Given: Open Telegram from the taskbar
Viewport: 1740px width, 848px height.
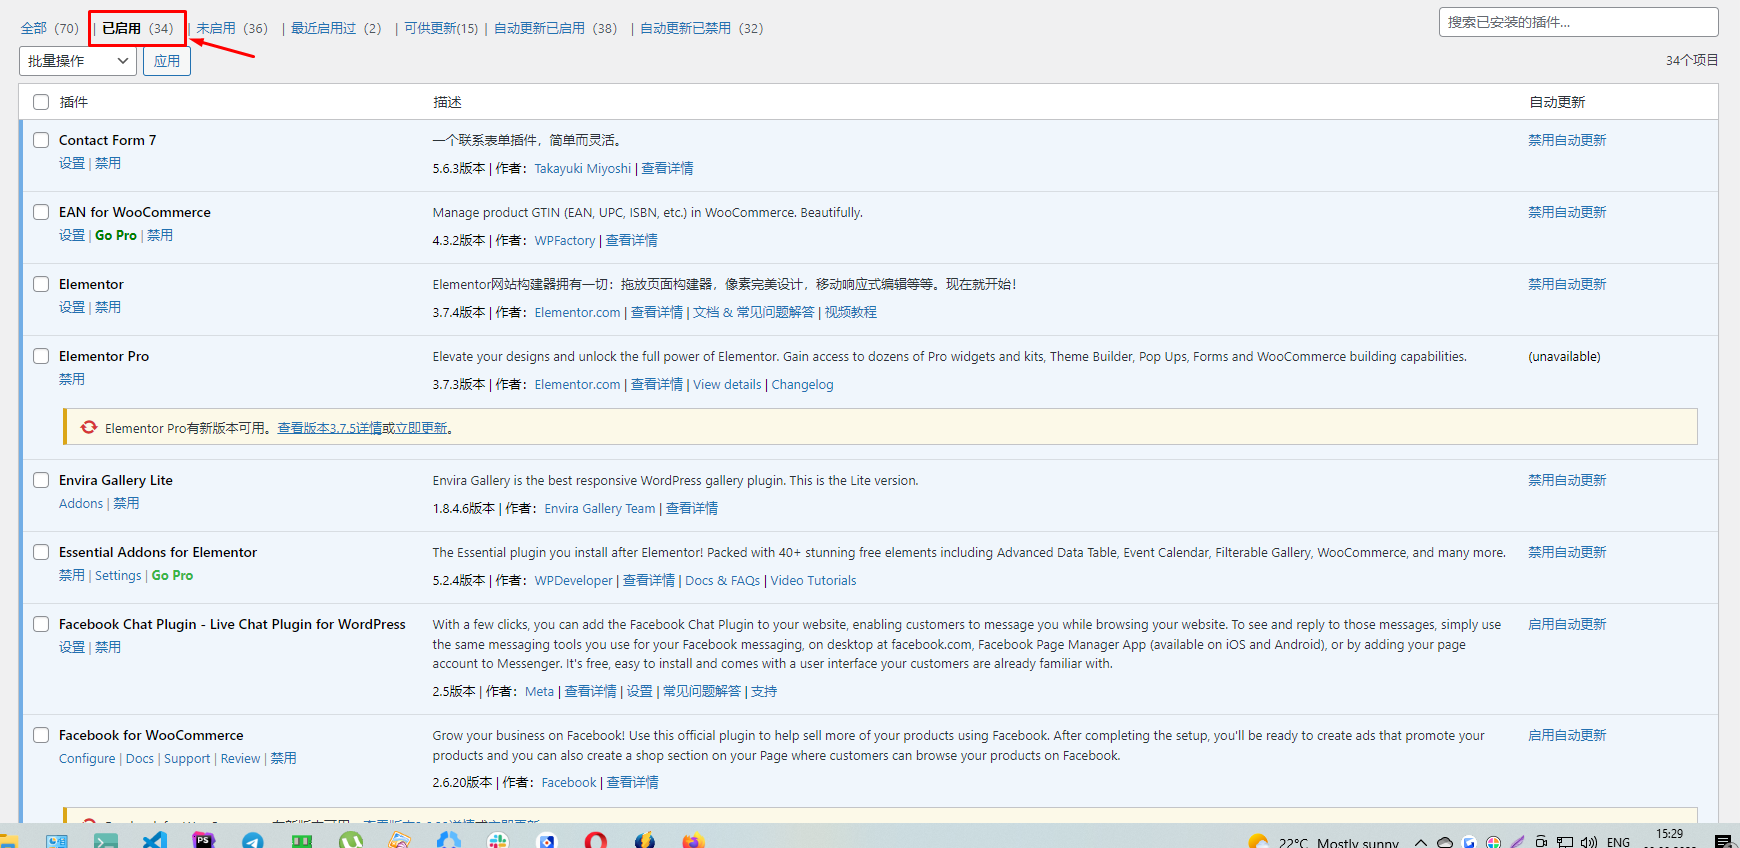Looking at the screenshot, I should click(x=253, y=841).
